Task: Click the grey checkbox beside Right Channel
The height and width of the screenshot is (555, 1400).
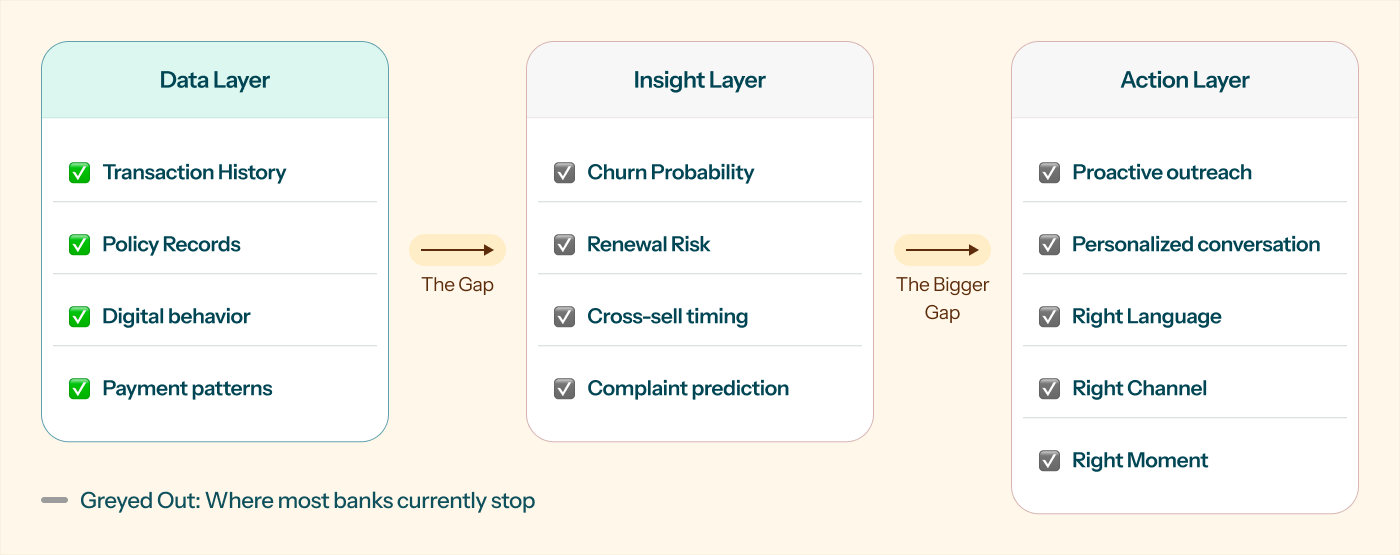Action: point(1049,389)
